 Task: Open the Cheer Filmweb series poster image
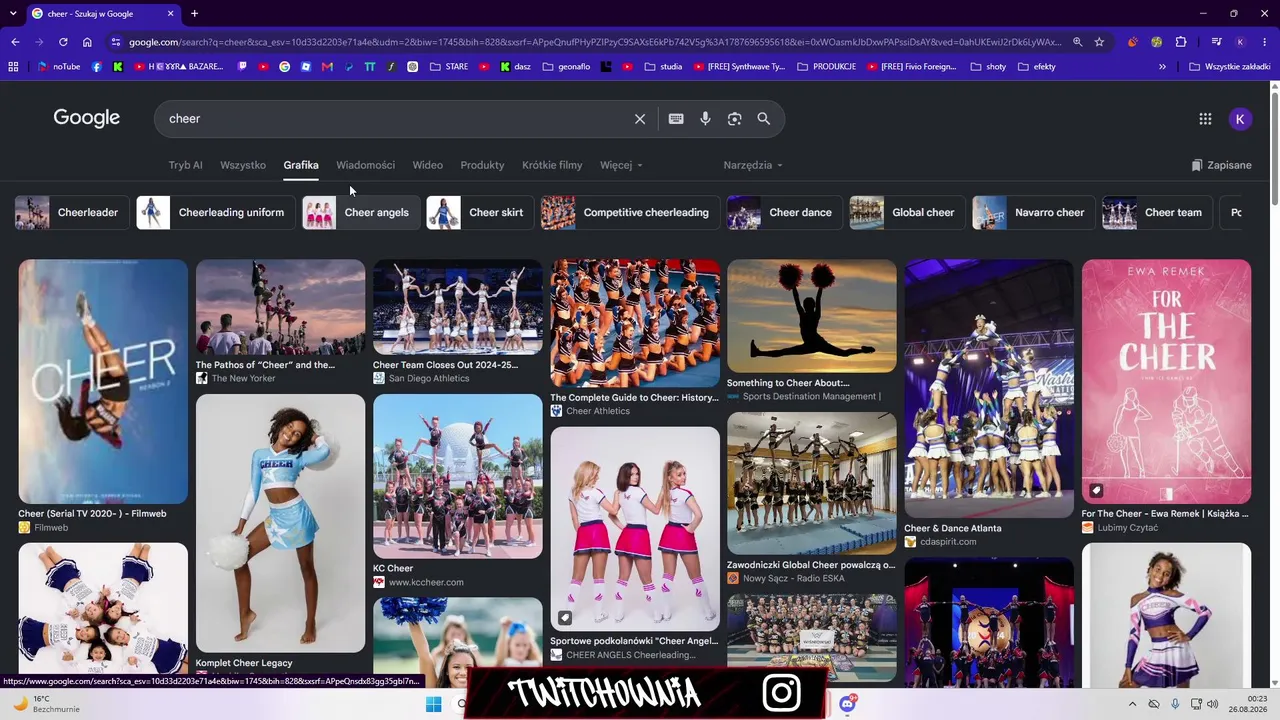(x=103, y=382)
